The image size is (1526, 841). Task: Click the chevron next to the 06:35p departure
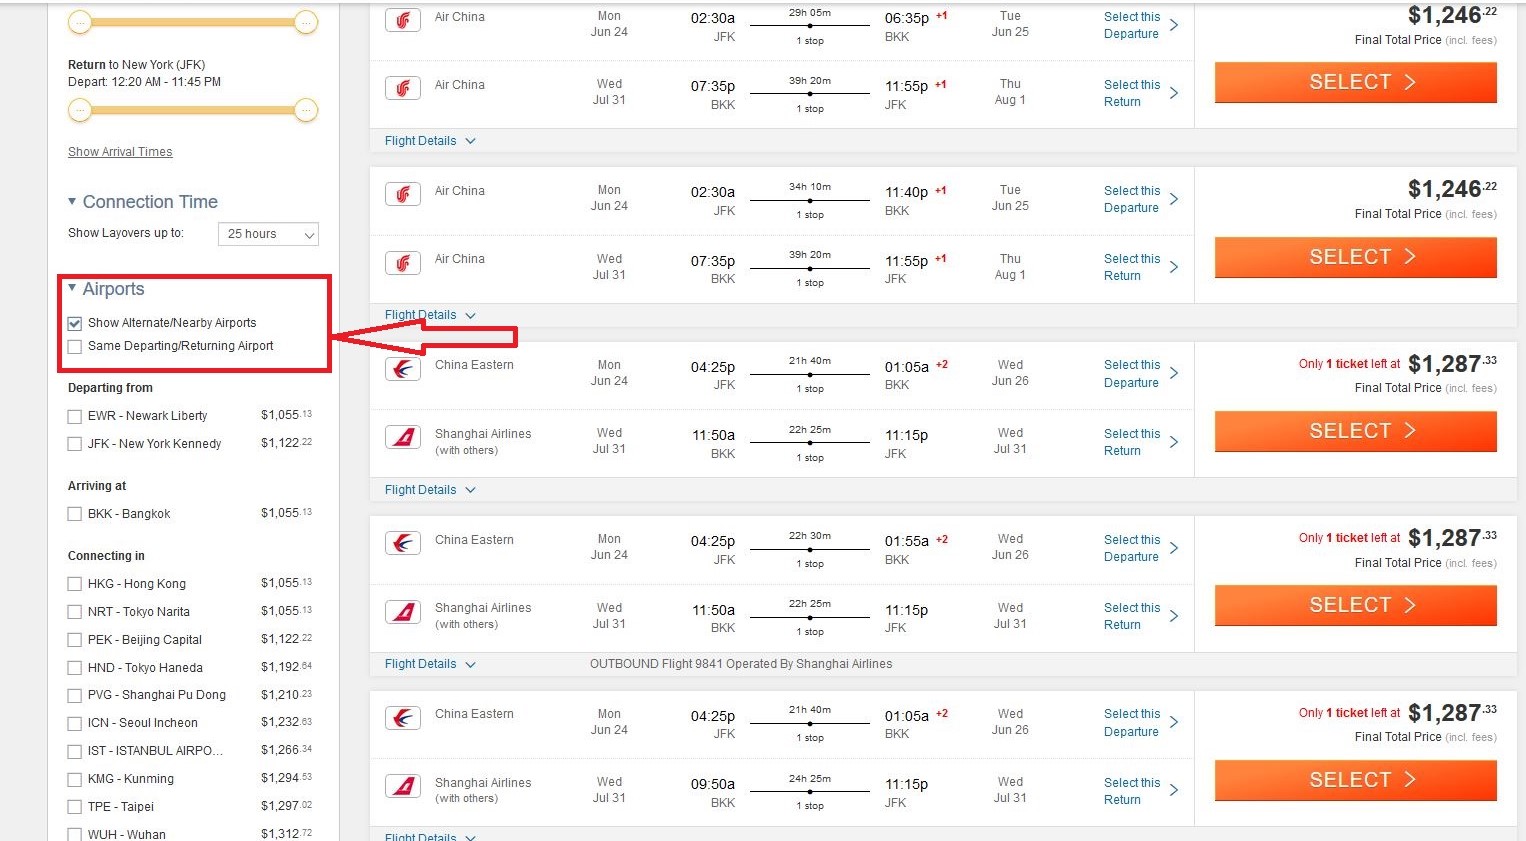tap(1174, 25)
